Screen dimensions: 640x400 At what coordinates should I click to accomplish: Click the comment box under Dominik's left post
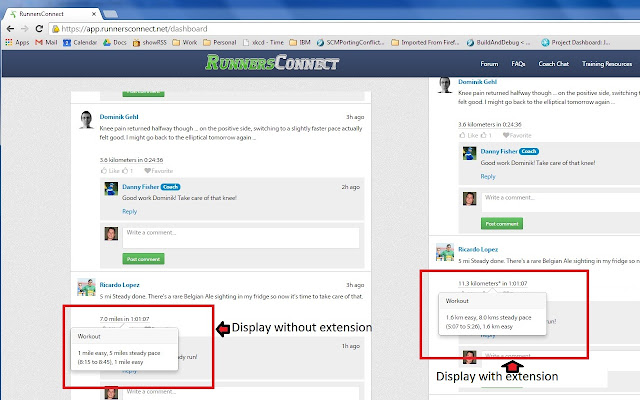pyautogui.click(x=241, y=238)
